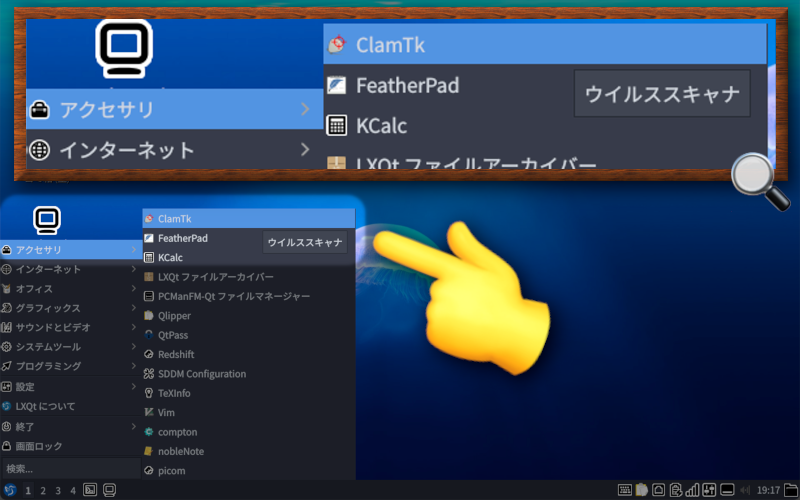Image resolution: width=800 pixels, height=500 pixels.
Task: Open the audio mixer sliders tray icon
Action: [709, 490]
